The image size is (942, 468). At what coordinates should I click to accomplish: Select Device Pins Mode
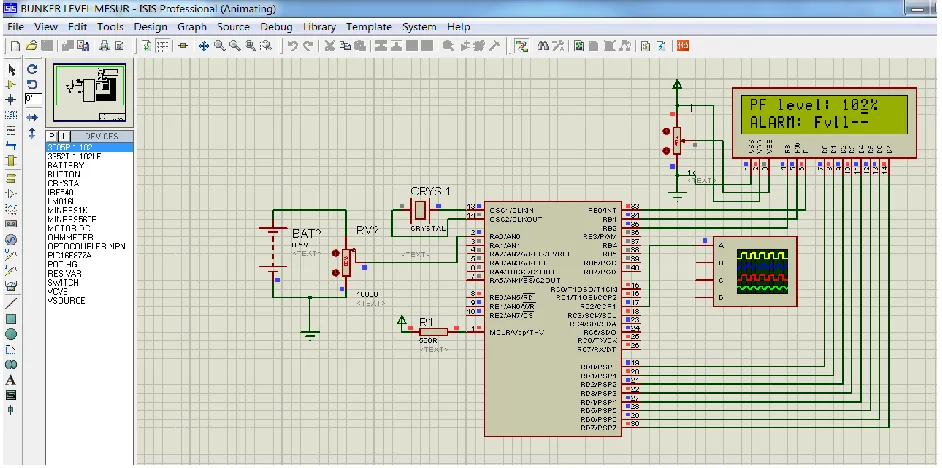coord(11,193)
